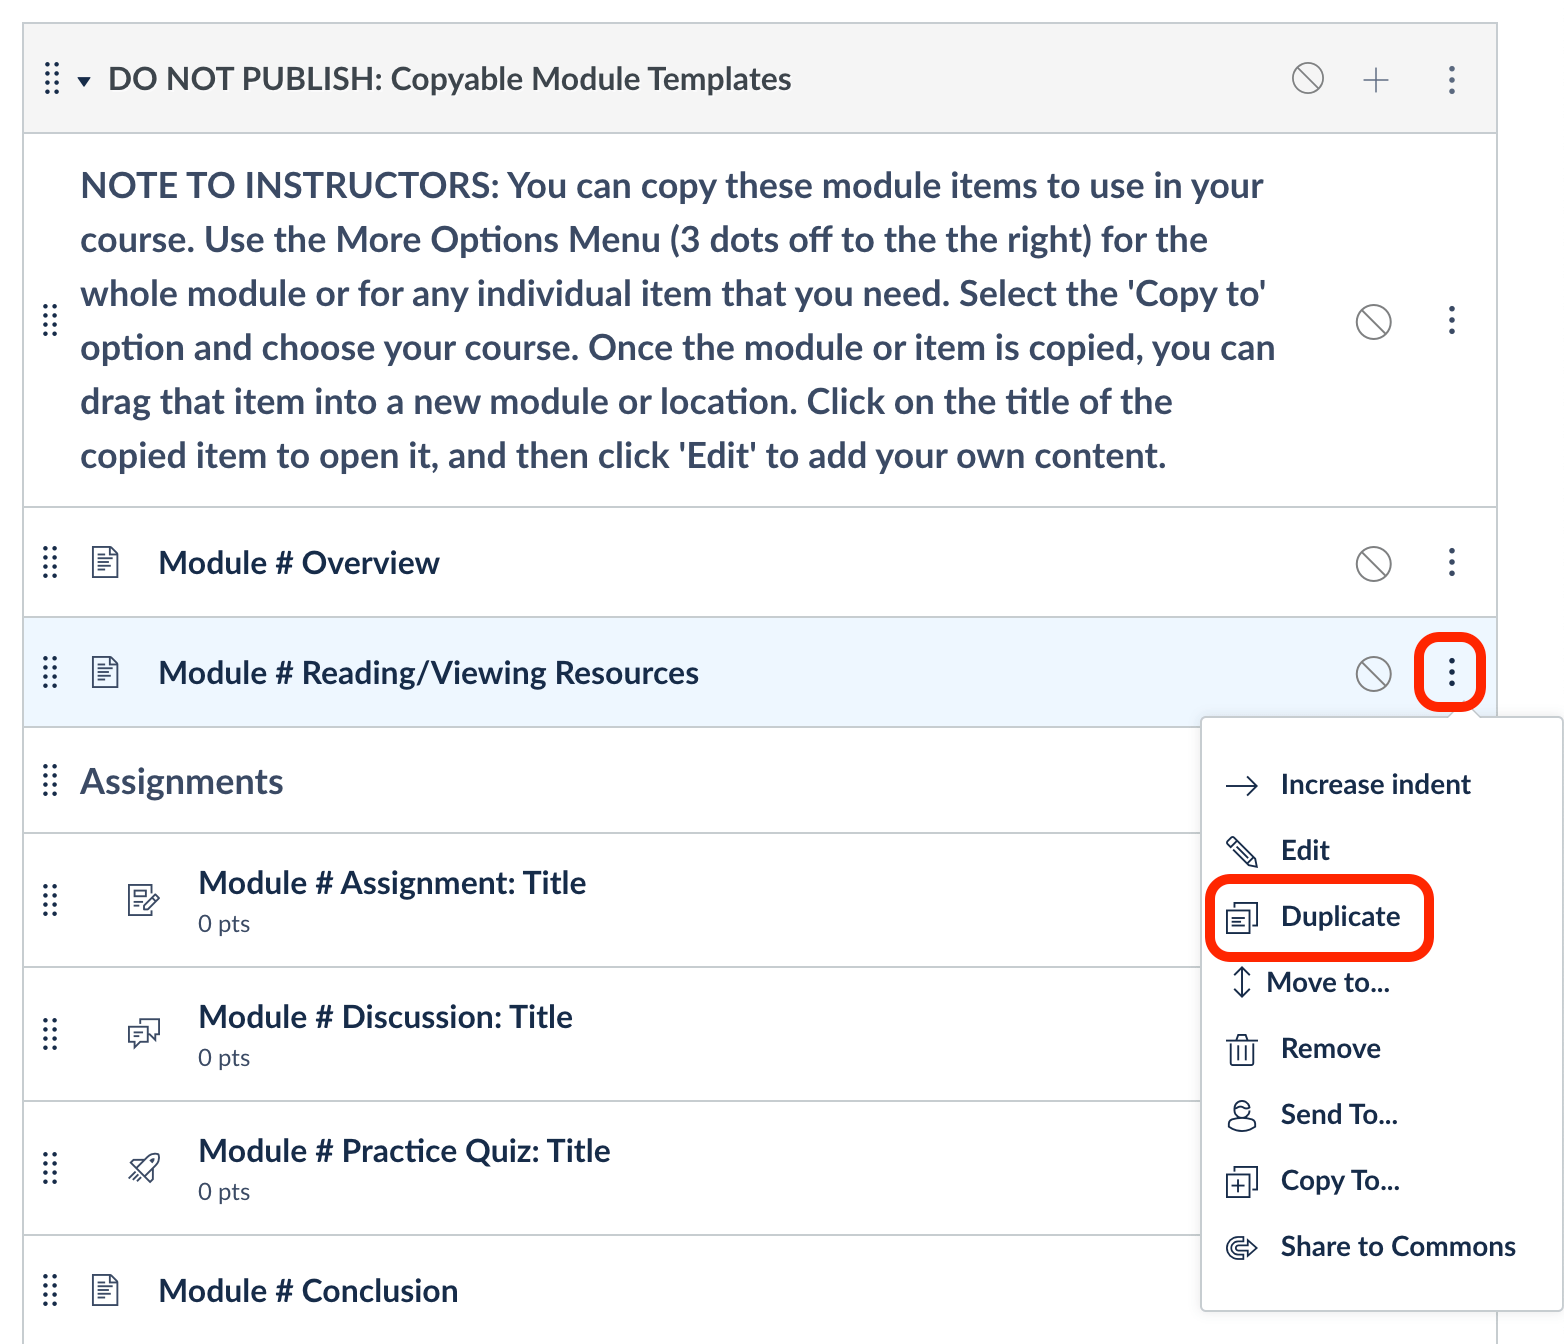Grab drag handle of Note to Instructors
Image resolution: width=1564 pixels, height=1344 pixels.
click(50, 320)
